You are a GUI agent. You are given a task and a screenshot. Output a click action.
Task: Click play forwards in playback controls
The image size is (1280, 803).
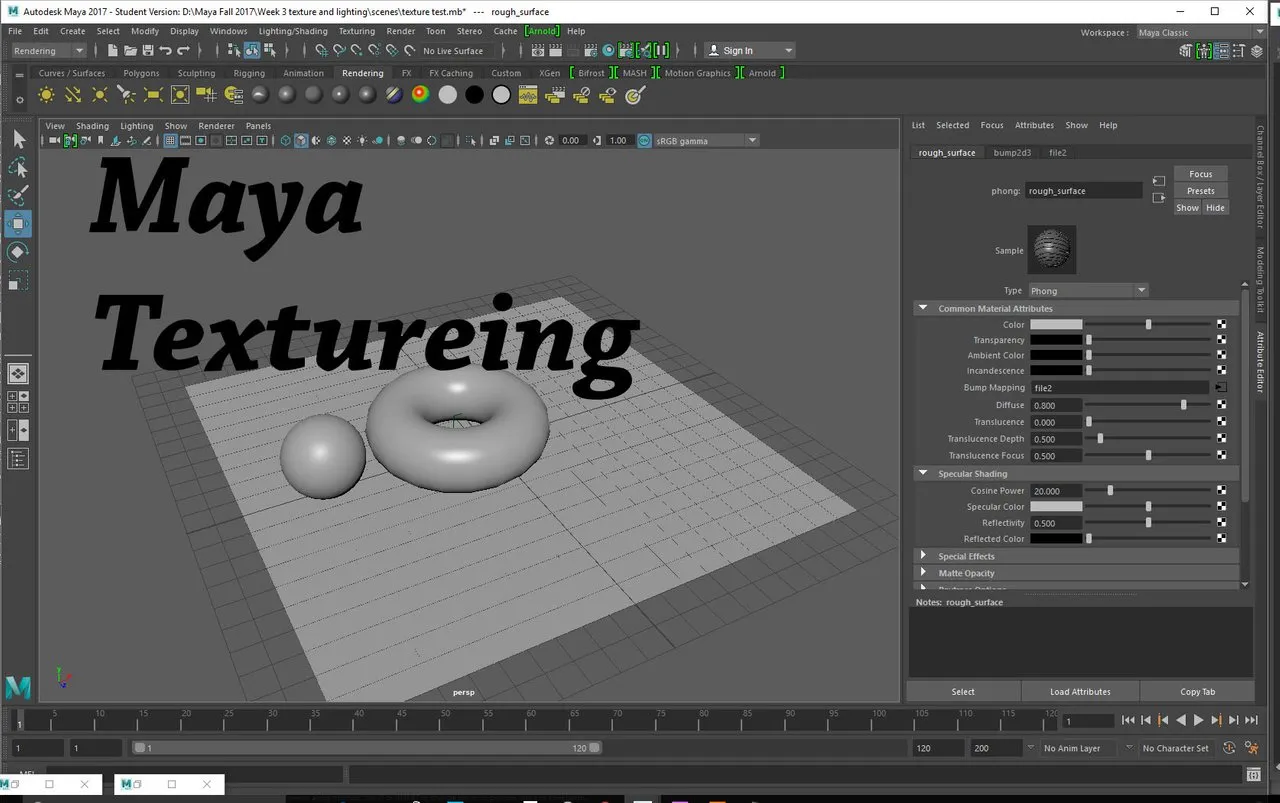[x=1199, y=720]
